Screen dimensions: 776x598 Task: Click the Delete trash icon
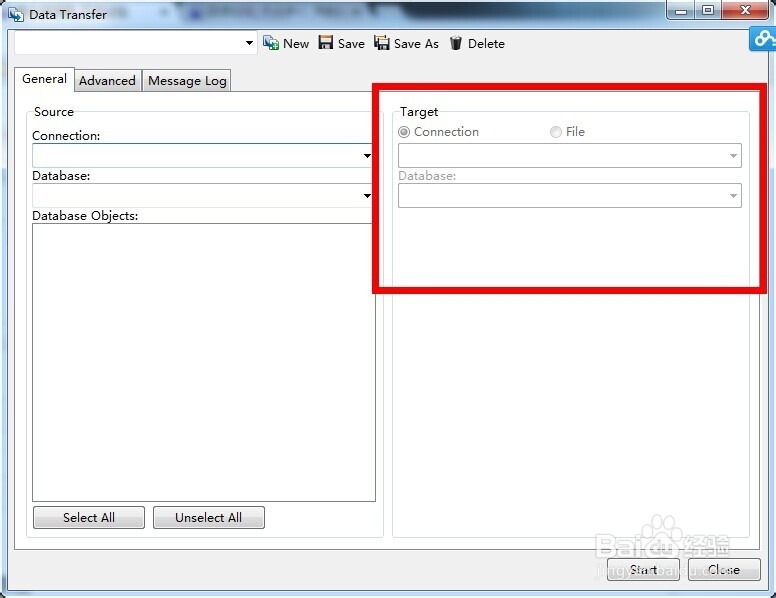click(456, 43)
